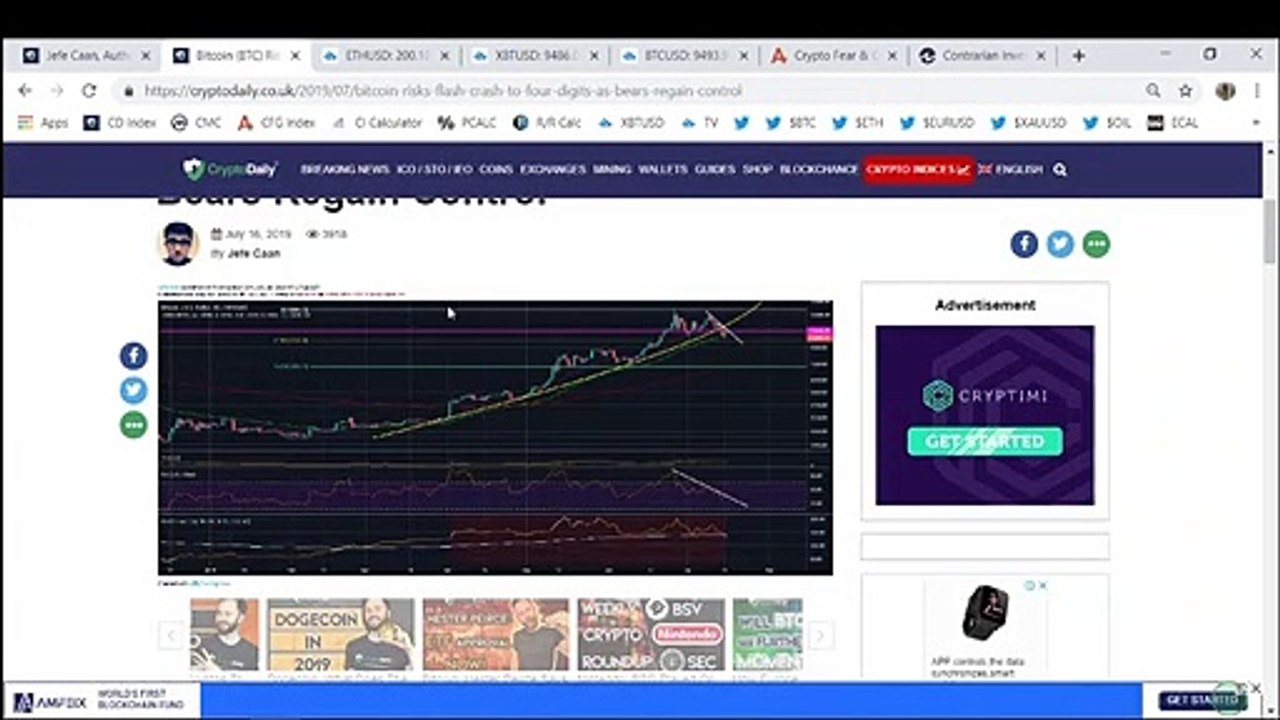This screenshot has width=1280, height=720.
Task: Click the zoom magnifier icon in the address bar
Action: click(x=1153, y=91)
